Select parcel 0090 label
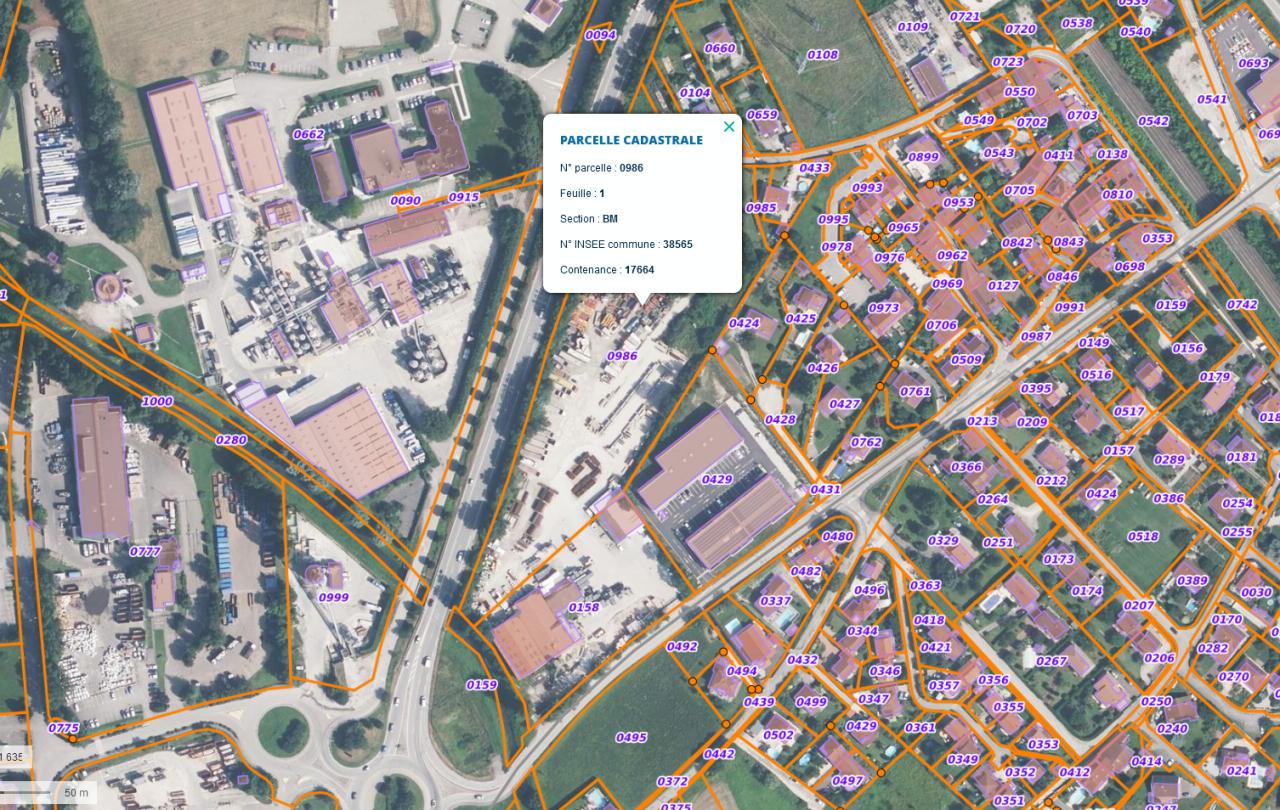The height and width of the screenshot is (810, 1280). coord(405,201)
